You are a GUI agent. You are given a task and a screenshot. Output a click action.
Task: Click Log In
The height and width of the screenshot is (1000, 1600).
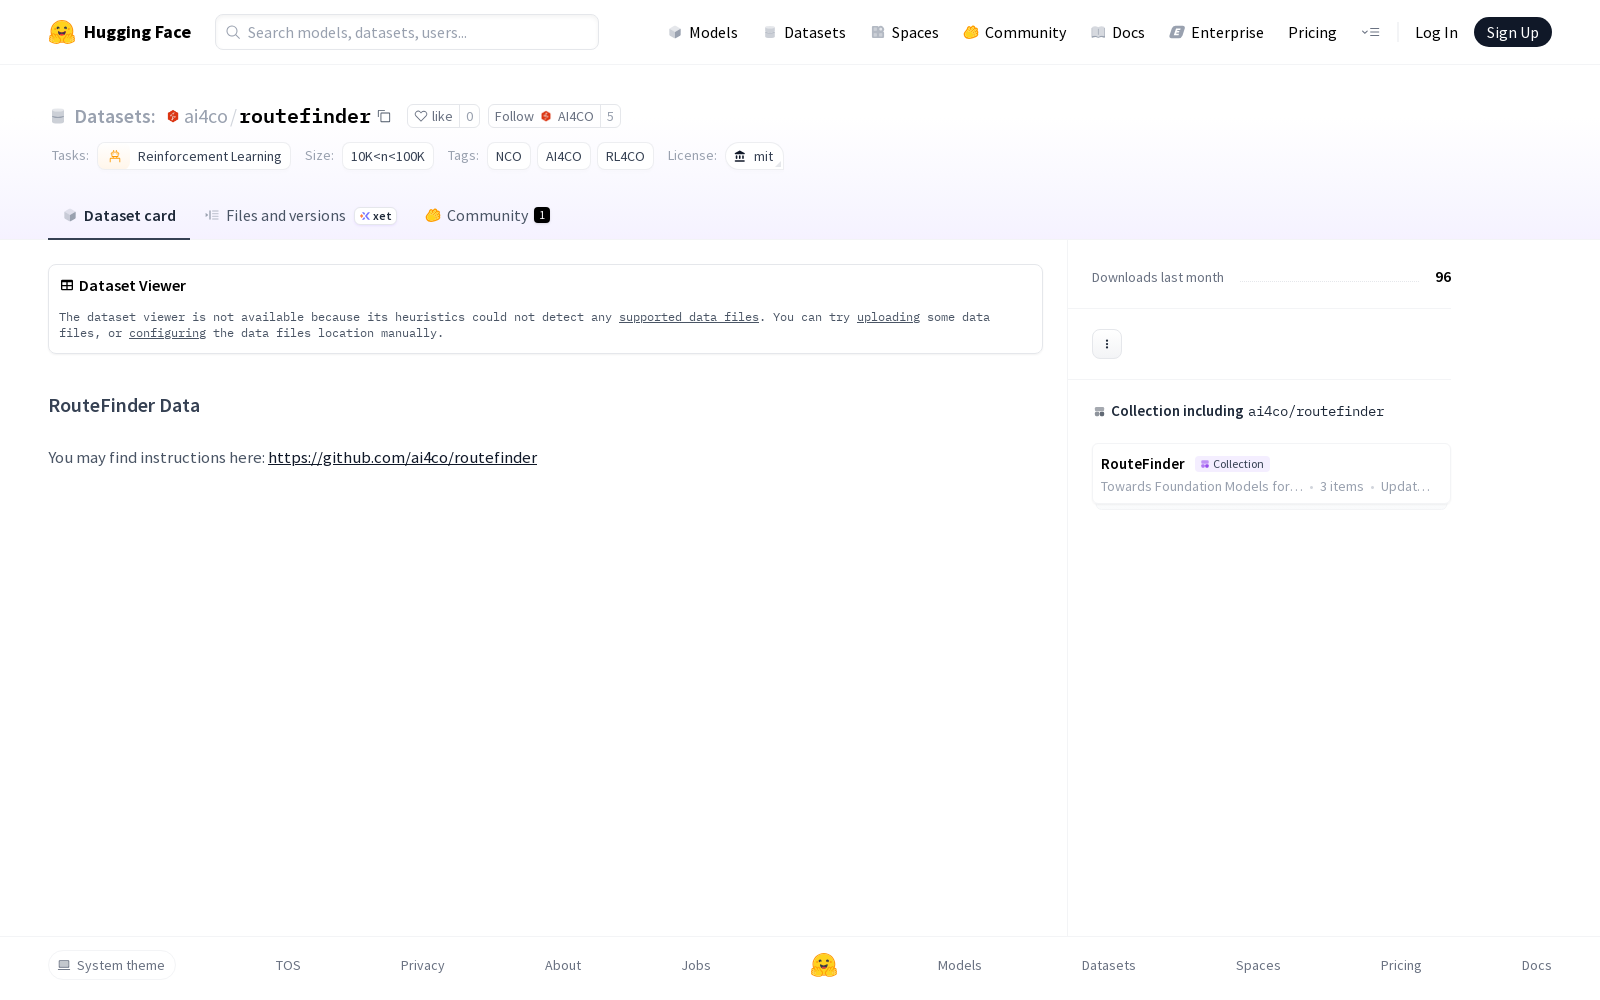click(1436, 32)
